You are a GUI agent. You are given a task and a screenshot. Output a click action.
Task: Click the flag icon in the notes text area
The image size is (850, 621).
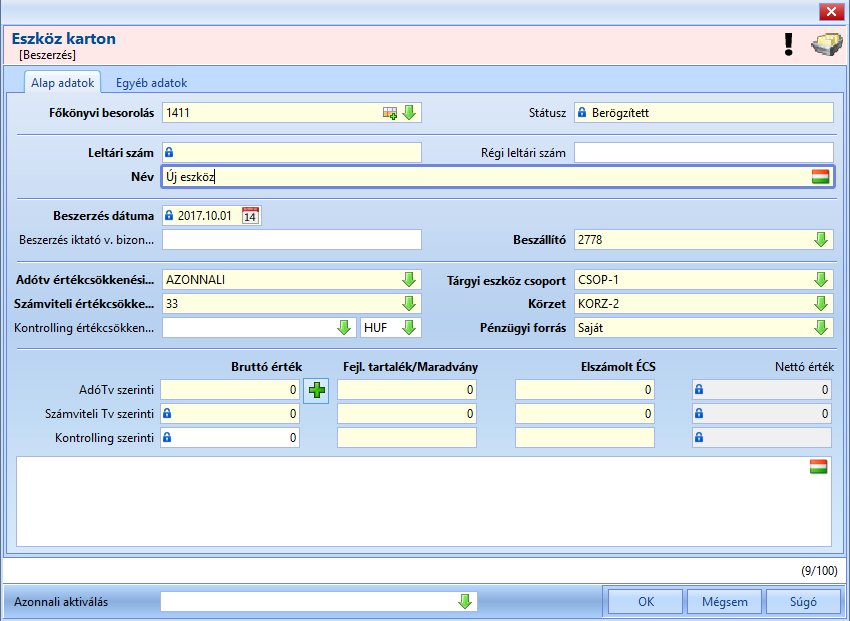[819, 467]
